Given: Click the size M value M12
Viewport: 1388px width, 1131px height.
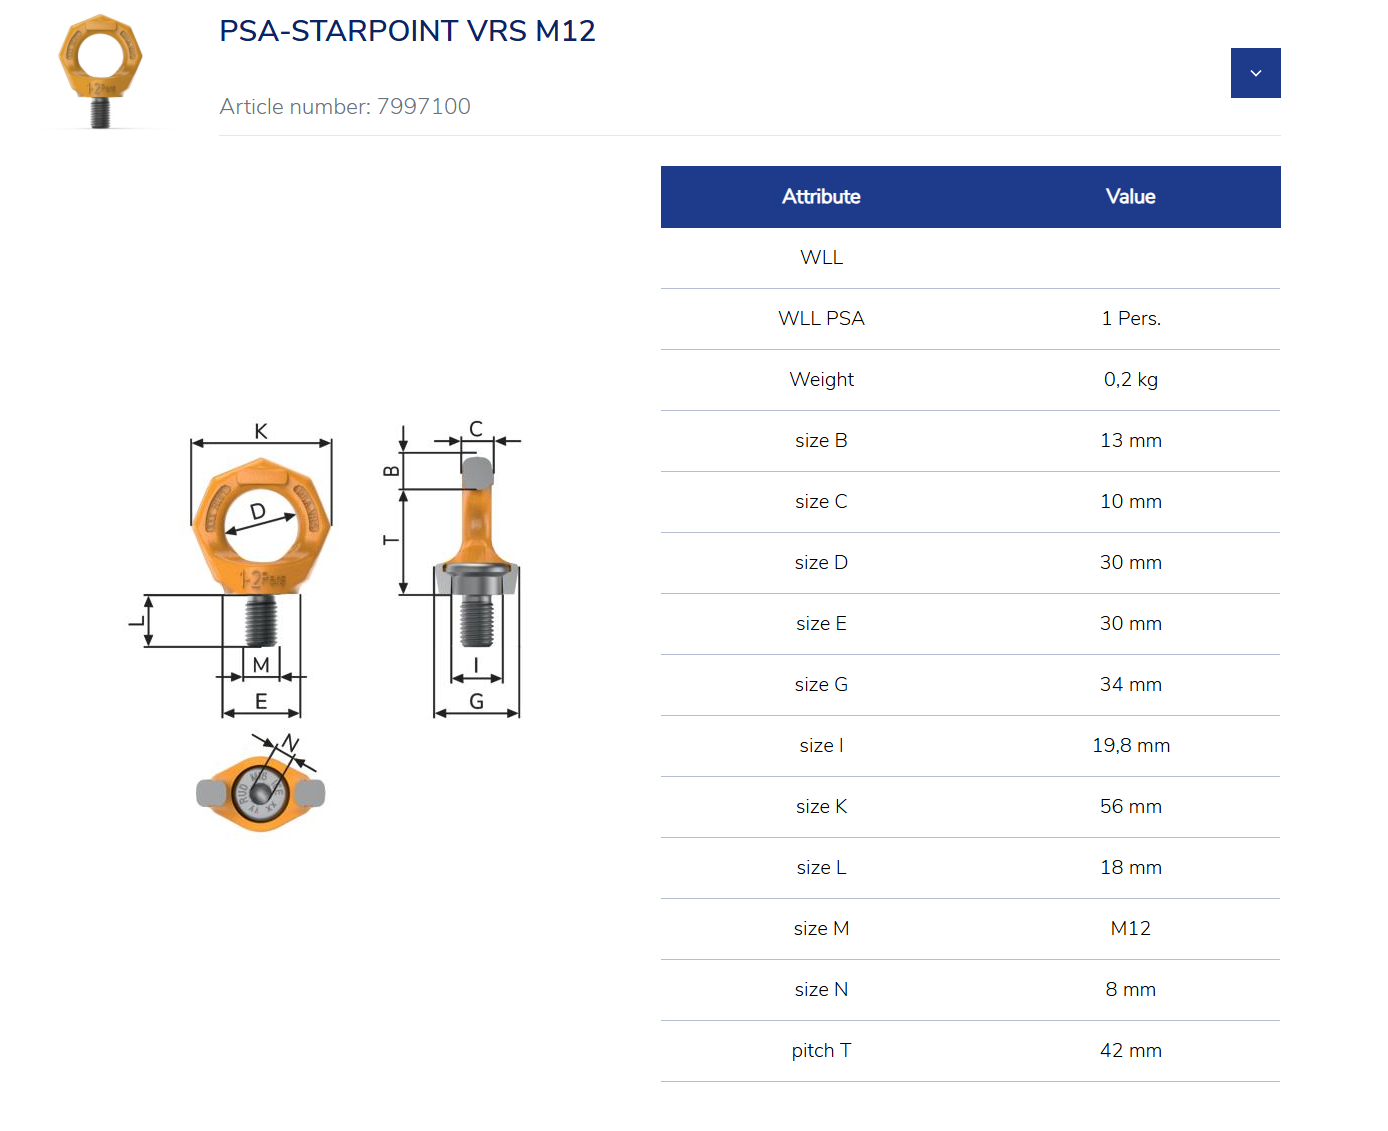Looking at the screenshot, I should click(1130, 928).
